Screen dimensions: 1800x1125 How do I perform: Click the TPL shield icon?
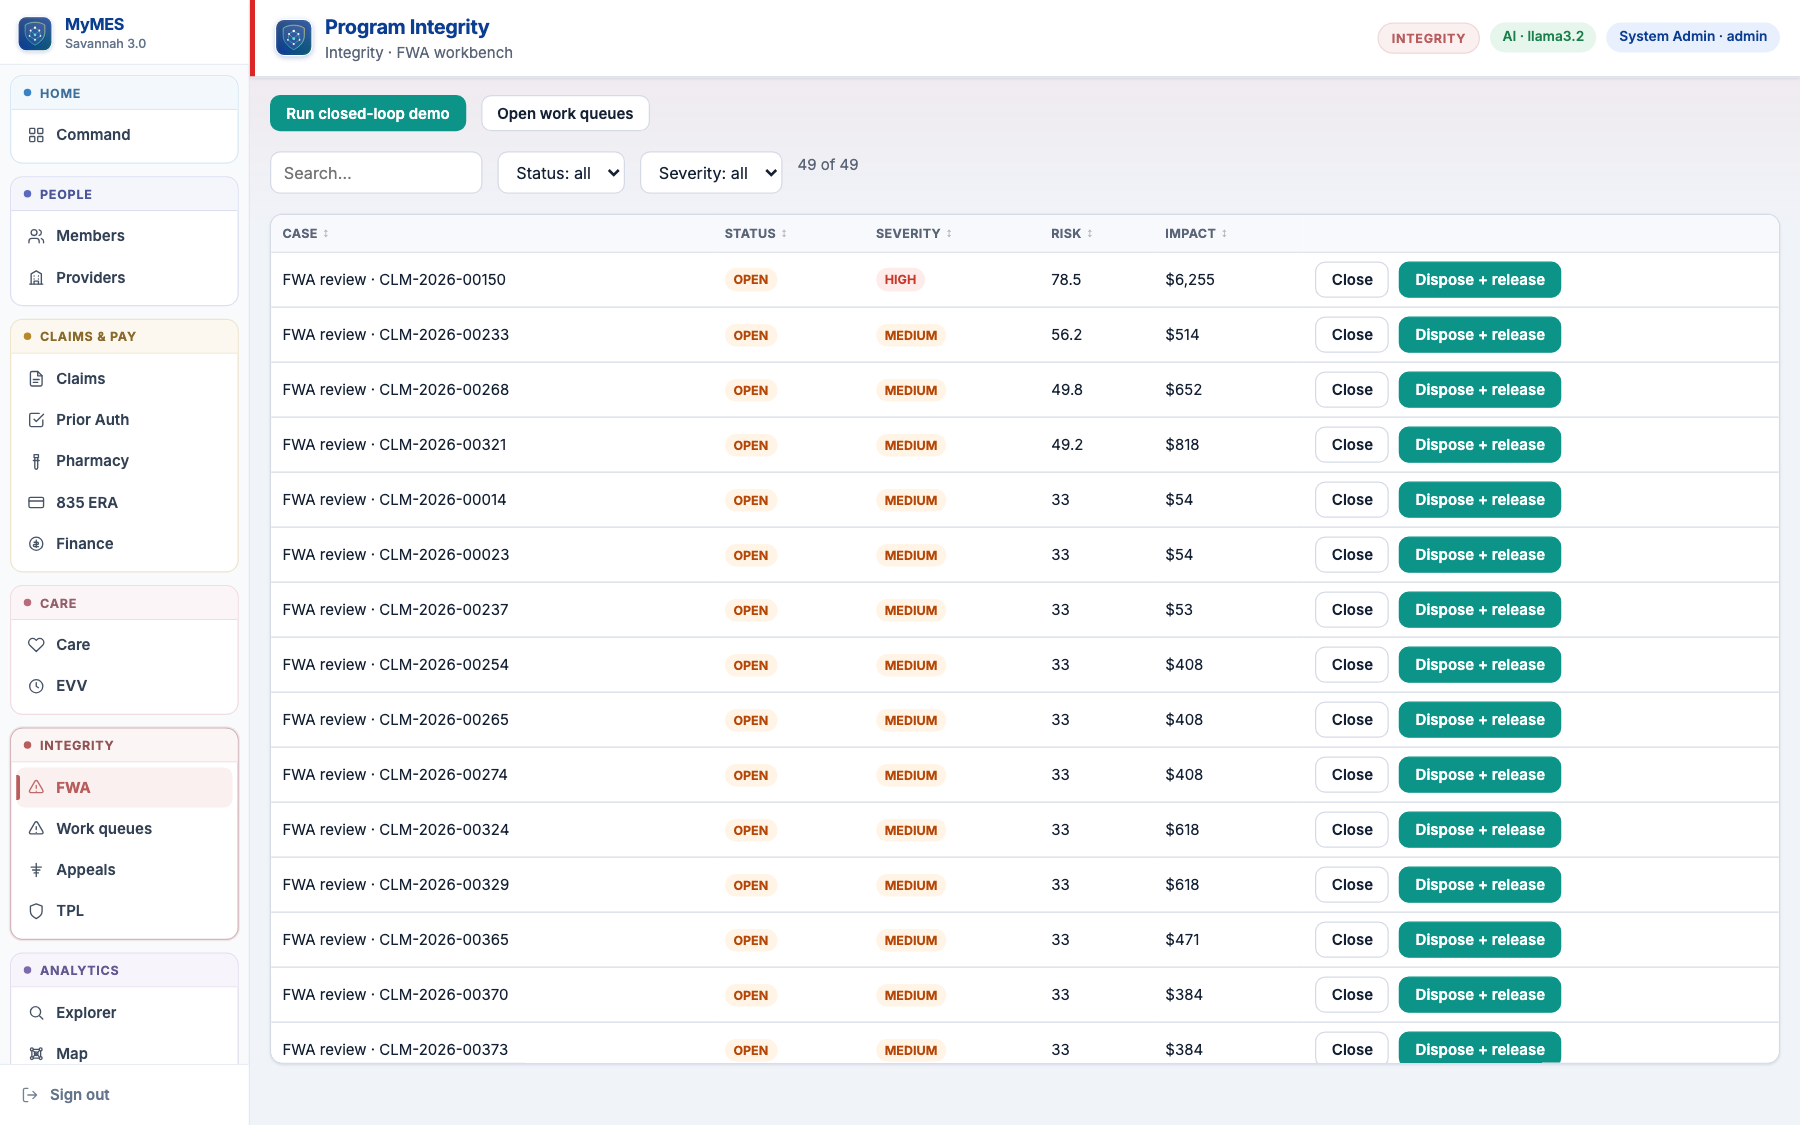tap(36, 911)
